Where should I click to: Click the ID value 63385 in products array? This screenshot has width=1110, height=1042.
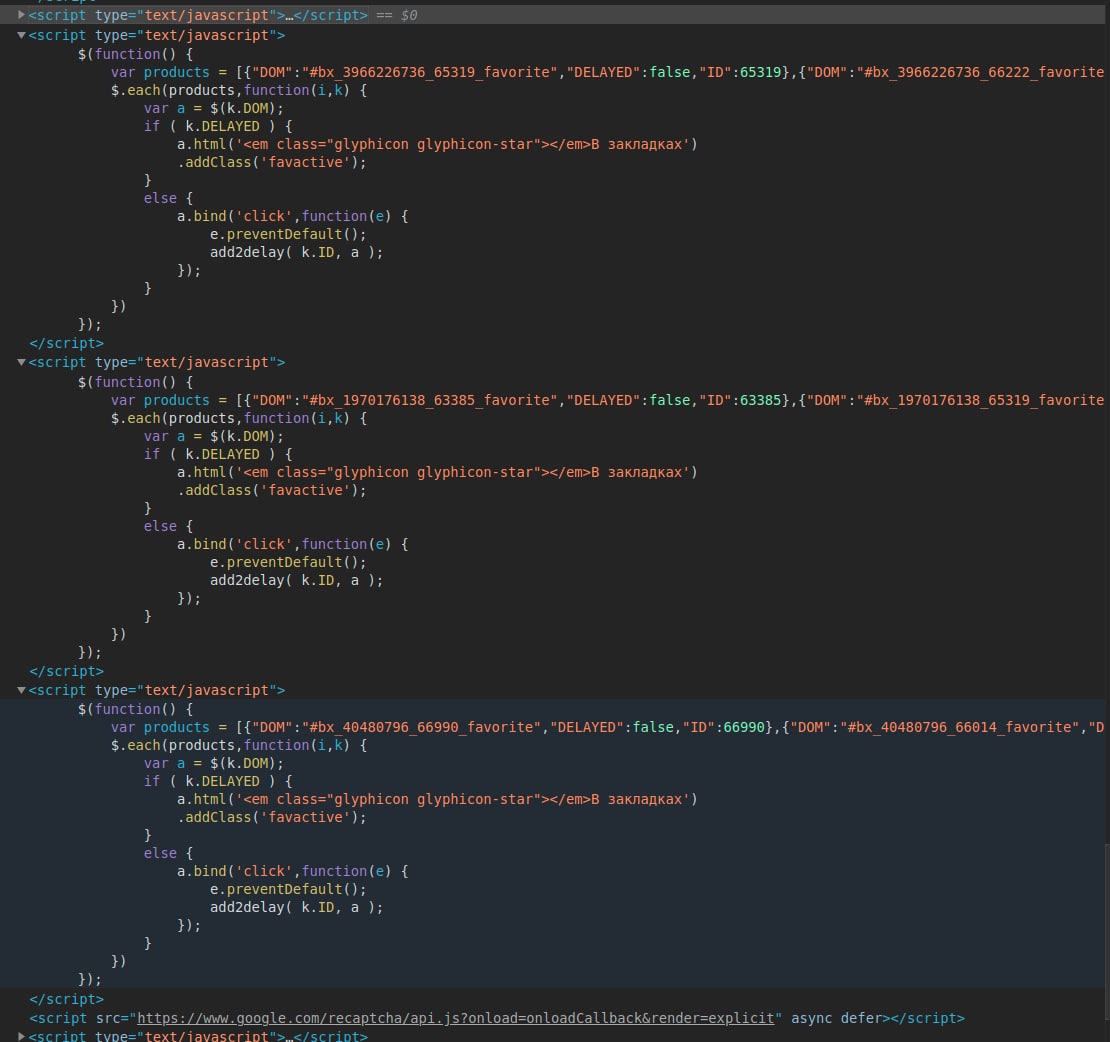[x=760, y=400]
